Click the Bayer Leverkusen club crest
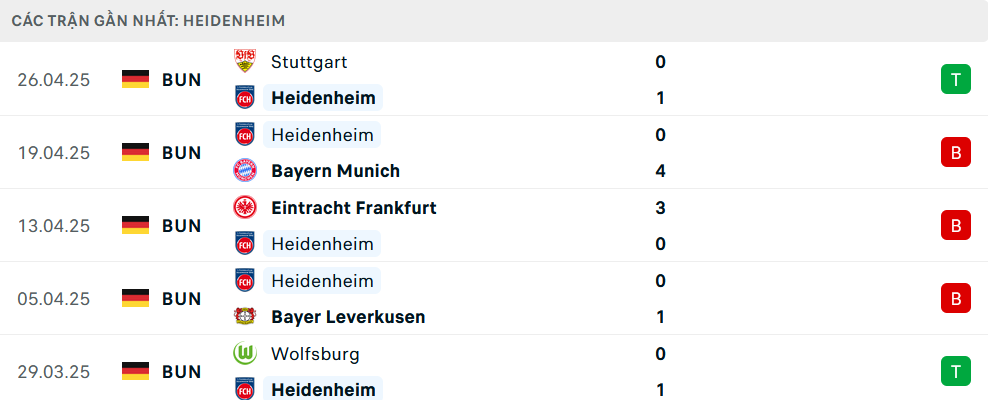Image resolution: width=988 pixels, height=400 pixels. click(x=244, y=316)
